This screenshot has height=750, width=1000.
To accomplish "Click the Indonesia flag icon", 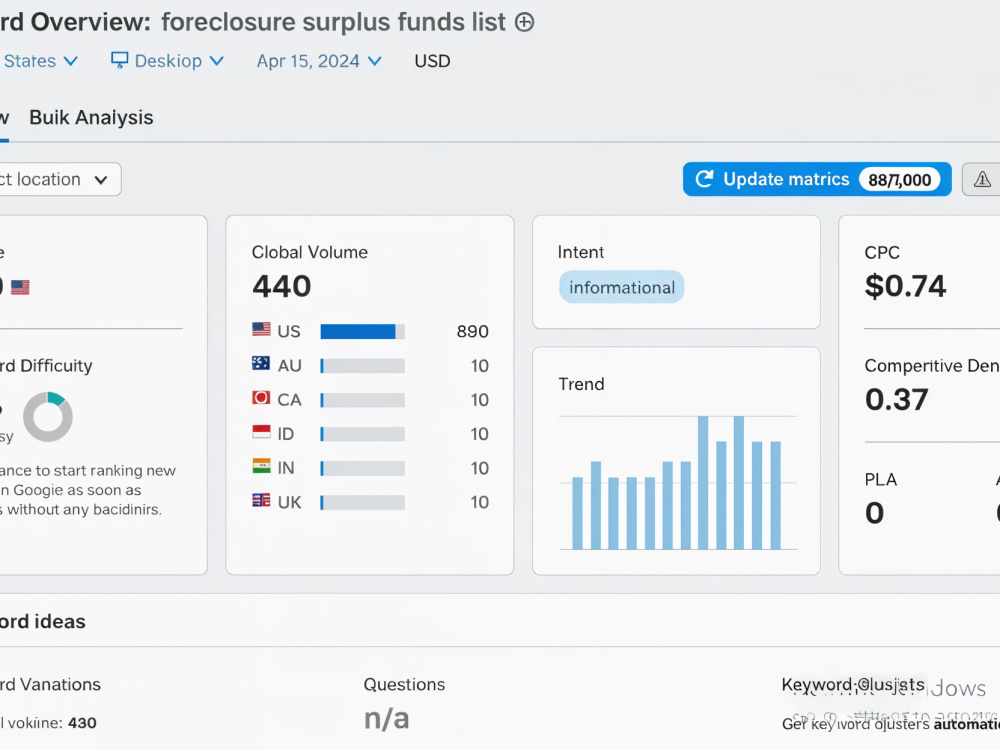I will (261, 432).
